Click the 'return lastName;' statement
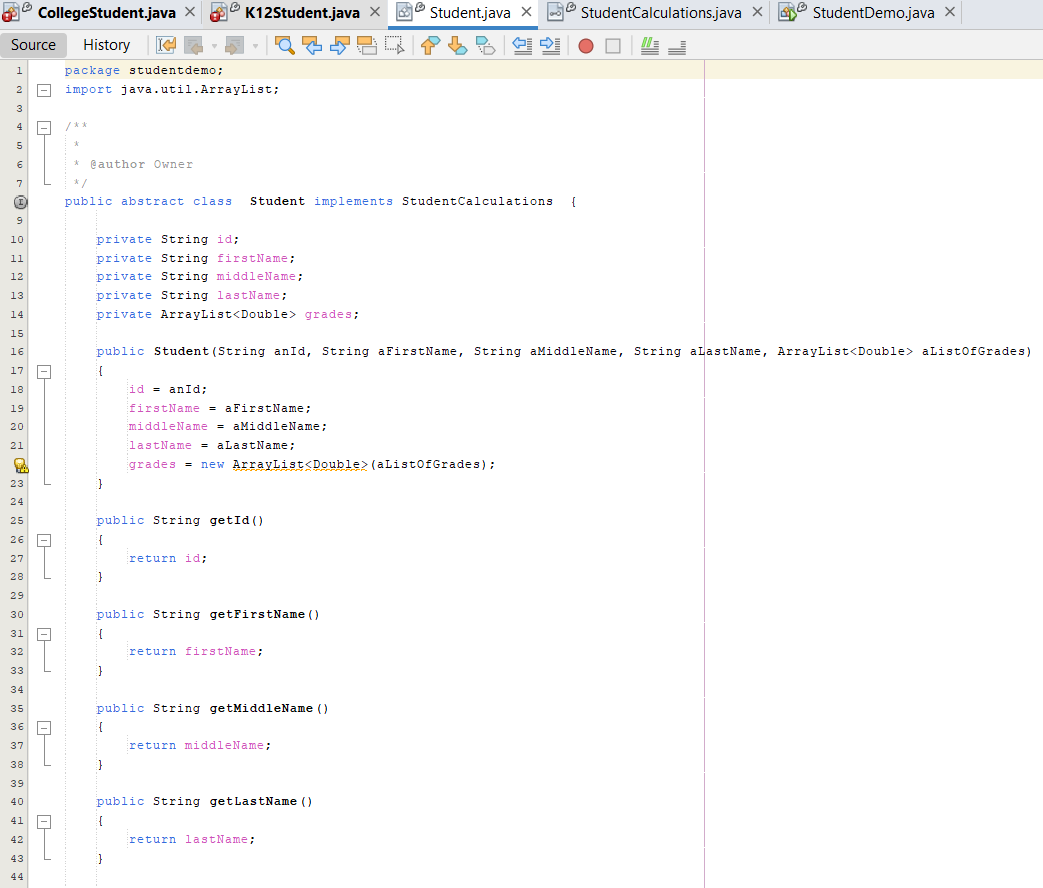The height and width of the screenshot is (888, 1043). click(x=192, y=839)
